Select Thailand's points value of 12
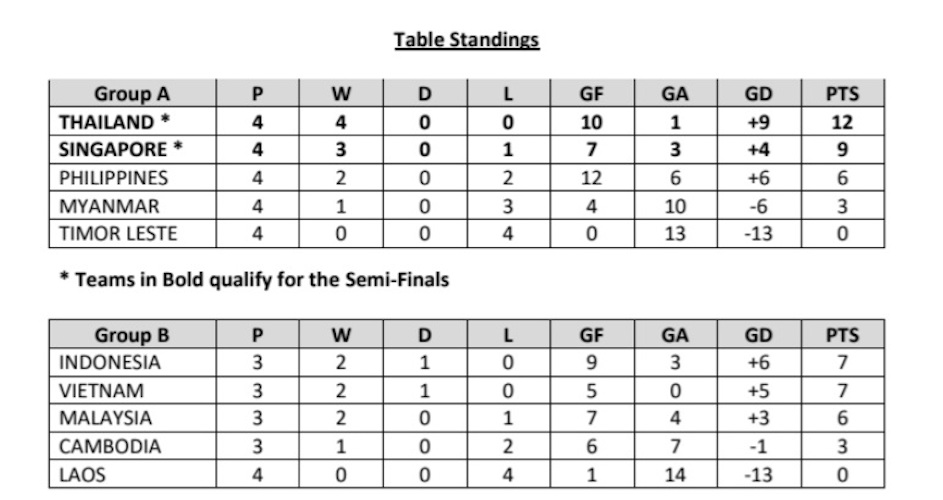 tap(842, 122)
